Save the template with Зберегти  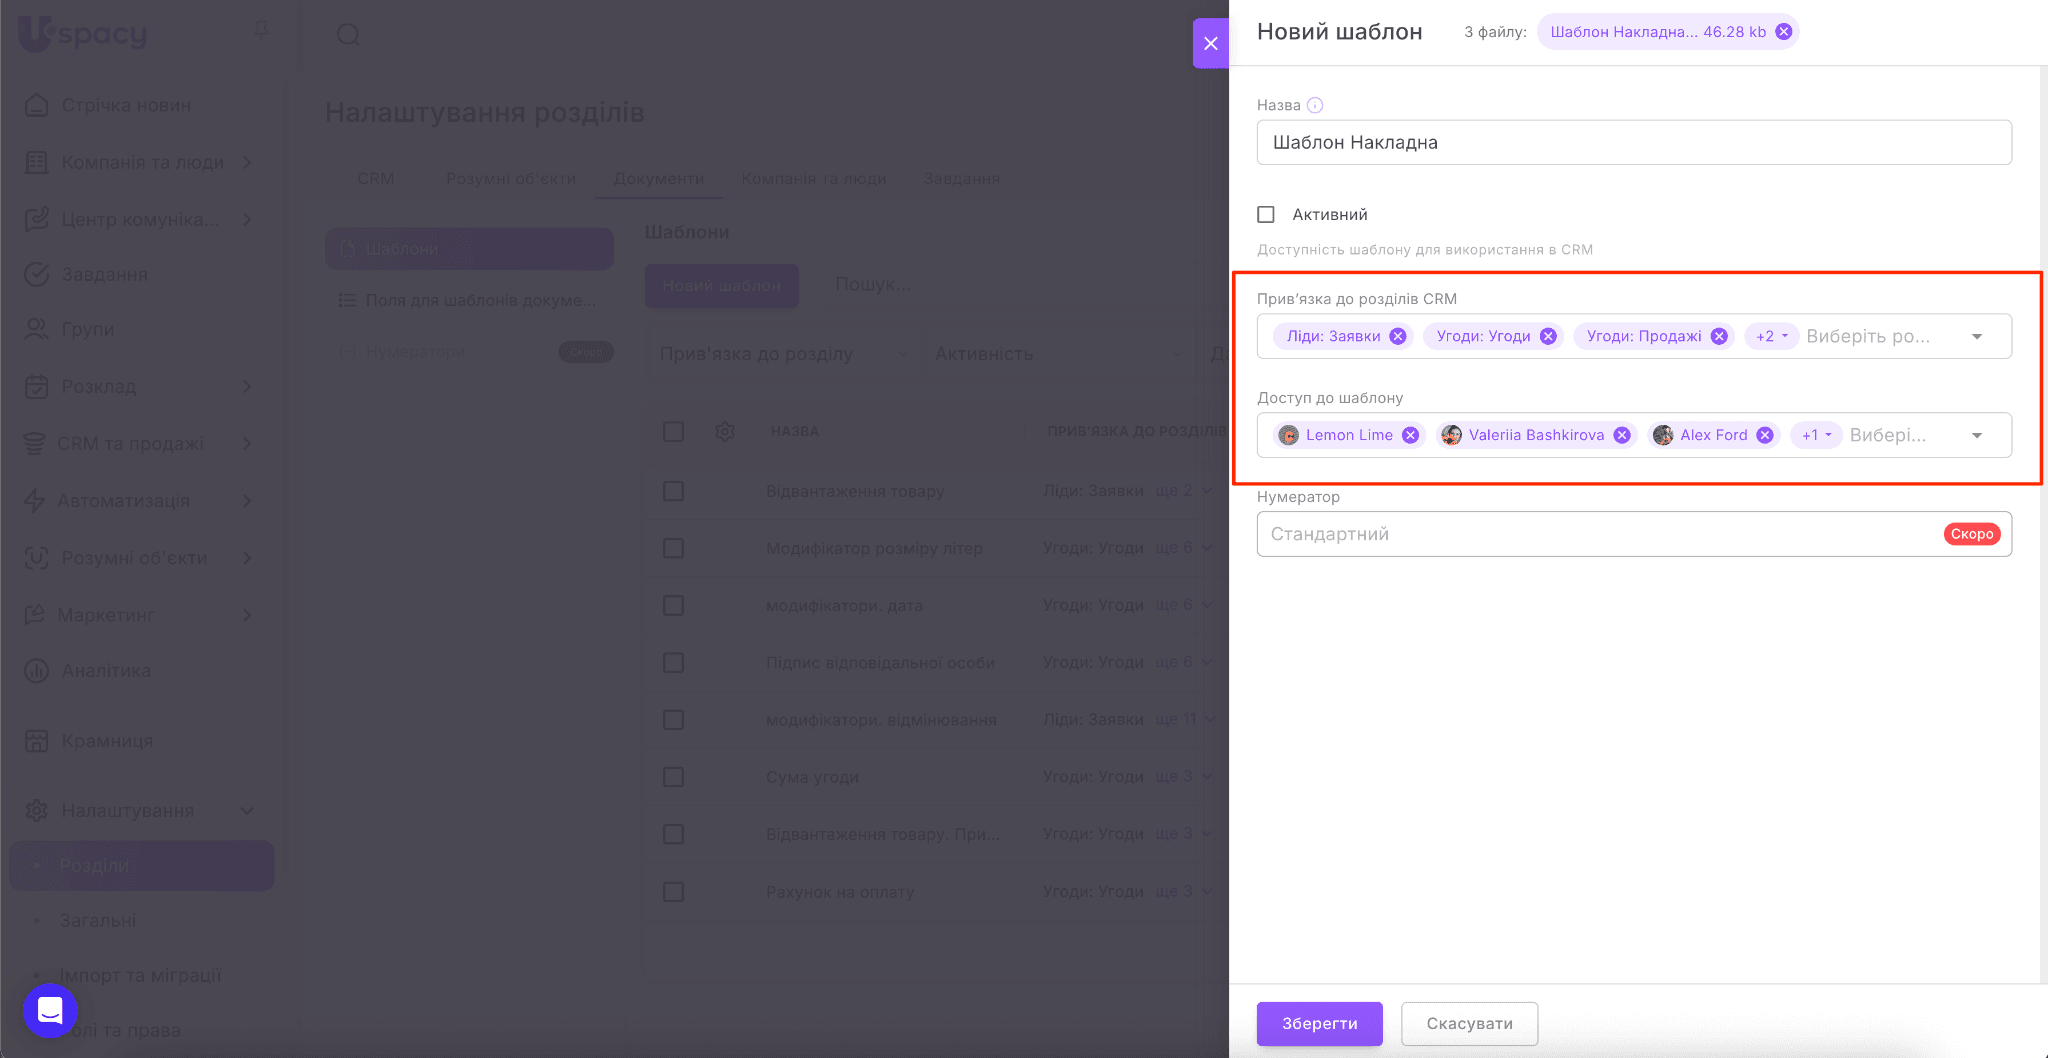coord(1320,1024)
